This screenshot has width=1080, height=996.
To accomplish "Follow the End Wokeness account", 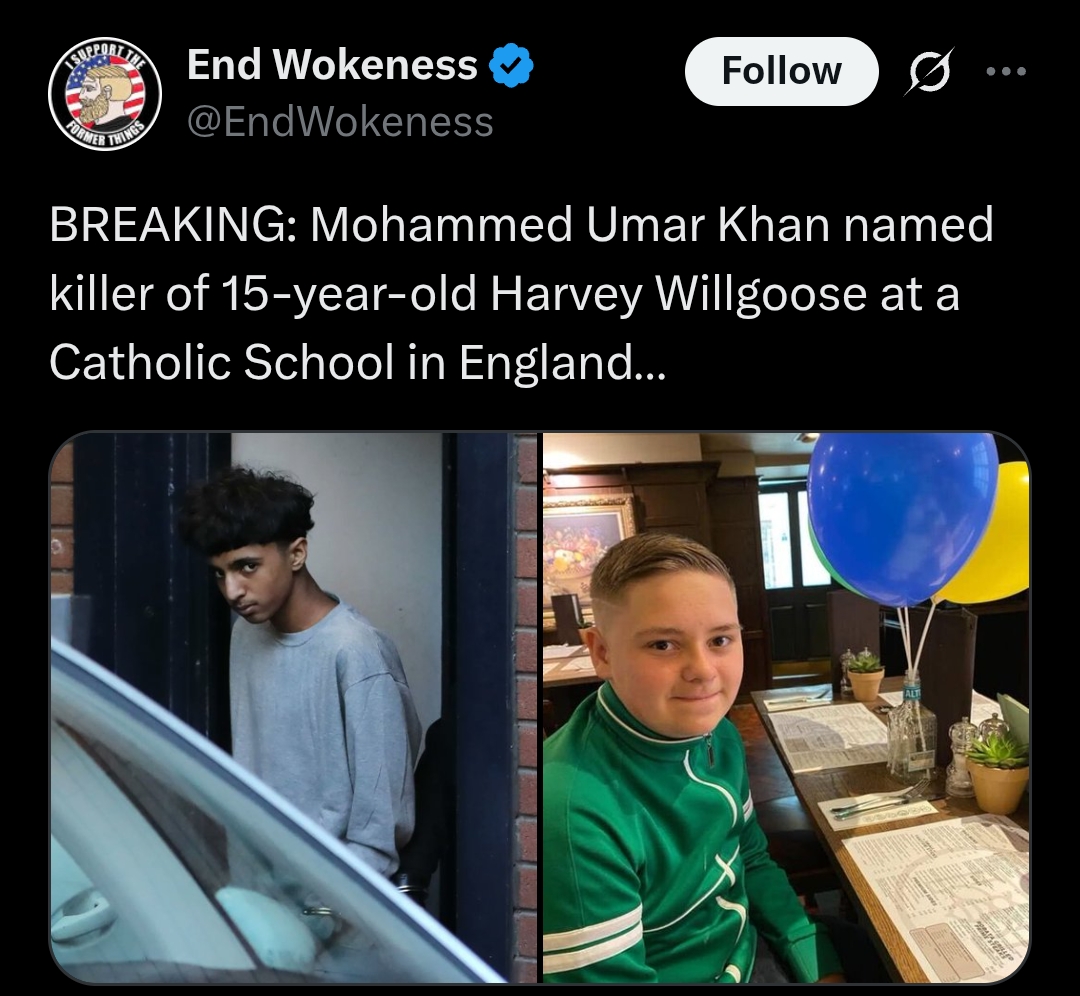I will pyautogui.click(x=781, y=71).
